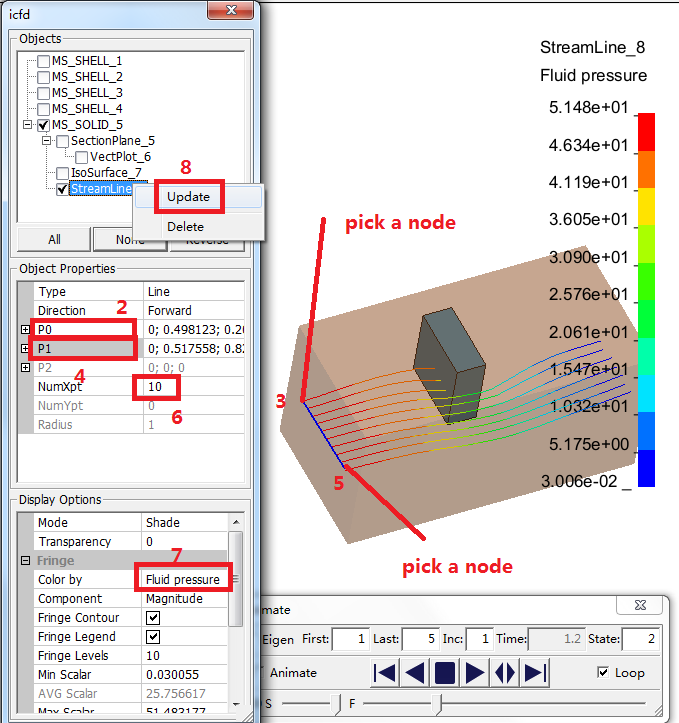Expand the P2 property row
The height and width of the screenshot is (723, 679).
[x=25, y=367]
